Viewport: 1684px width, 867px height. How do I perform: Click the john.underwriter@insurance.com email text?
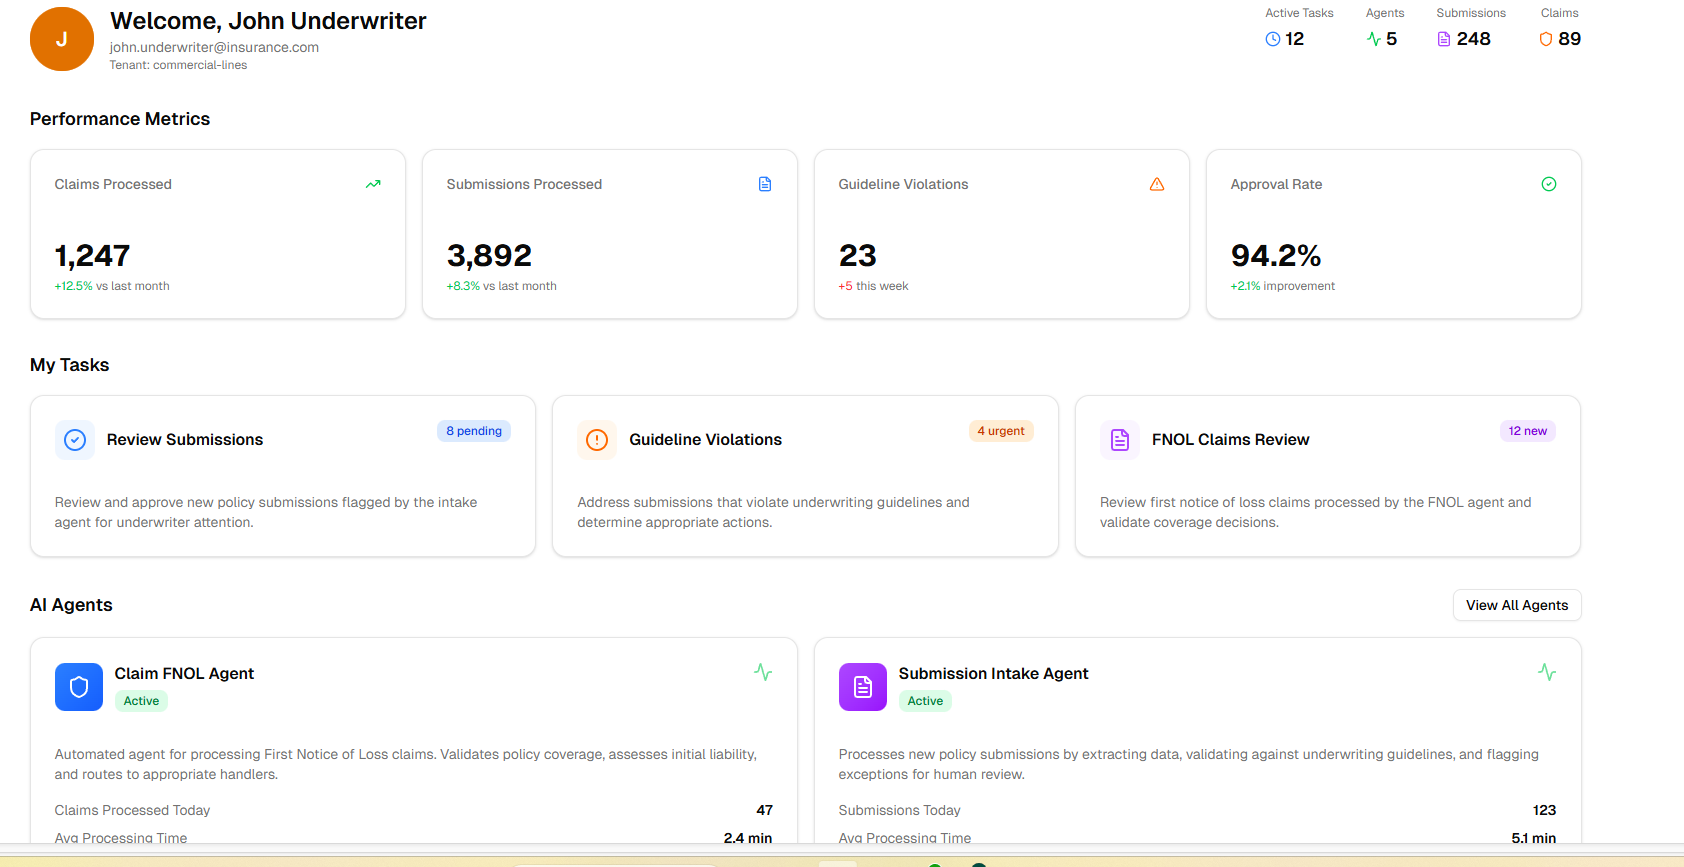click(x=214, y=47)
